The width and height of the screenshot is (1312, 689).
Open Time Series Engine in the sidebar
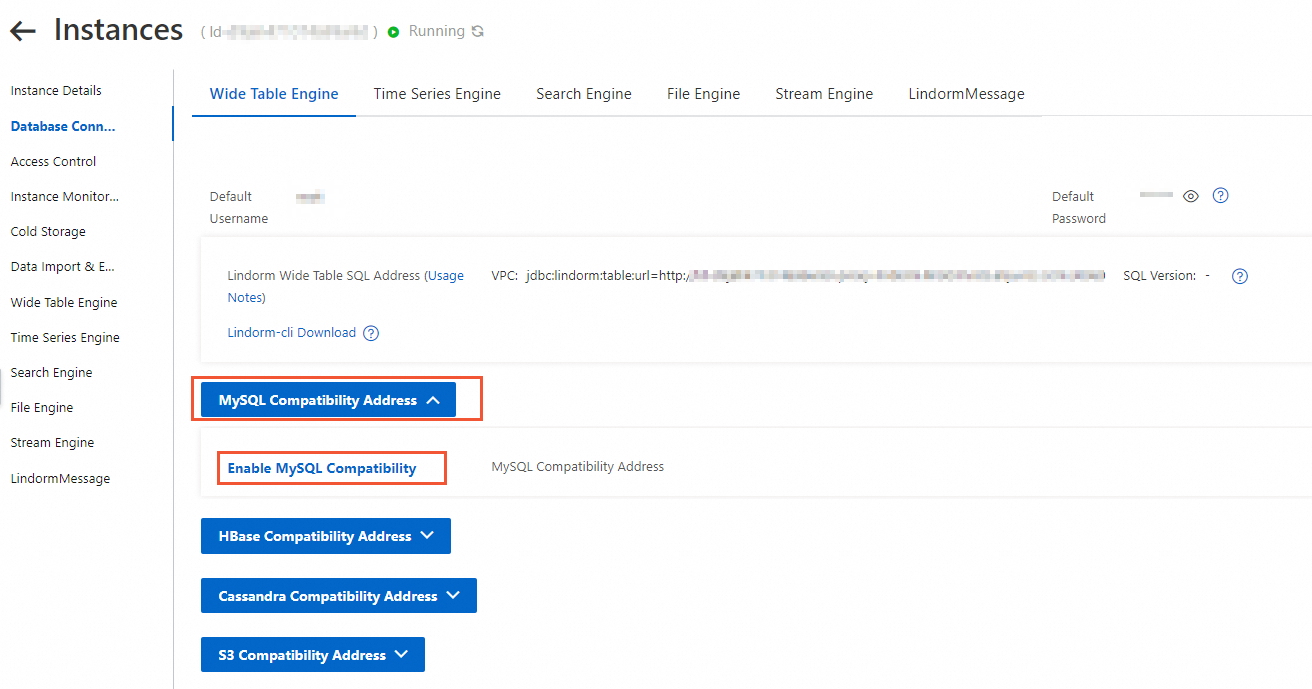65,337
